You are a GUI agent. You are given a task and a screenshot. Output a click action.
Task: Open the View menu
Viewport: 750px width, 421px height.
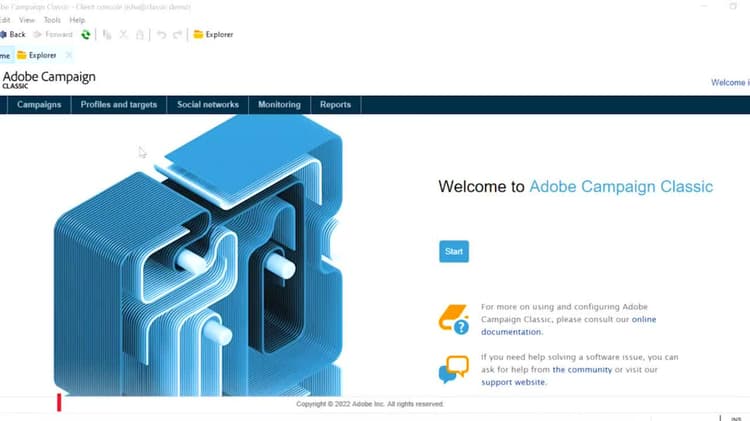(x=27, y=20)
